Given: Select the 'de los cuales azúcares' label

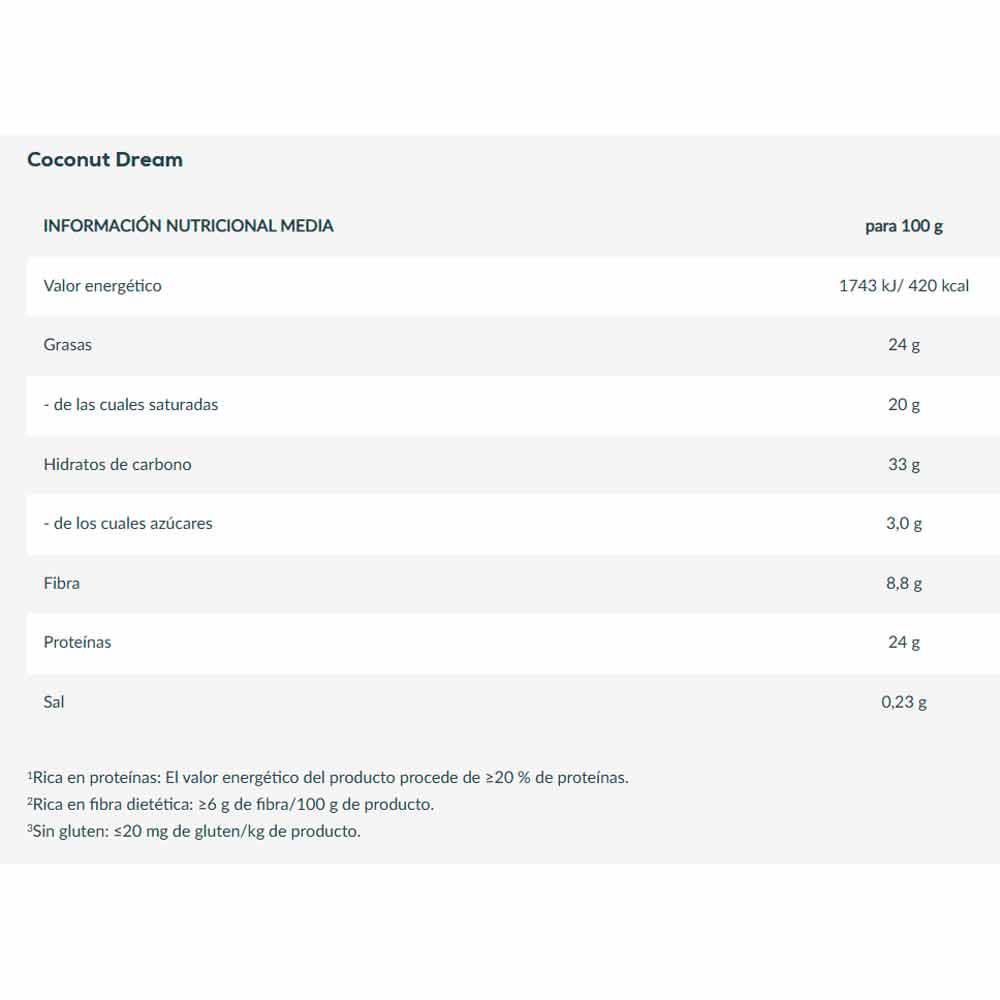Looking at the screenshot, I should (128, 523).
